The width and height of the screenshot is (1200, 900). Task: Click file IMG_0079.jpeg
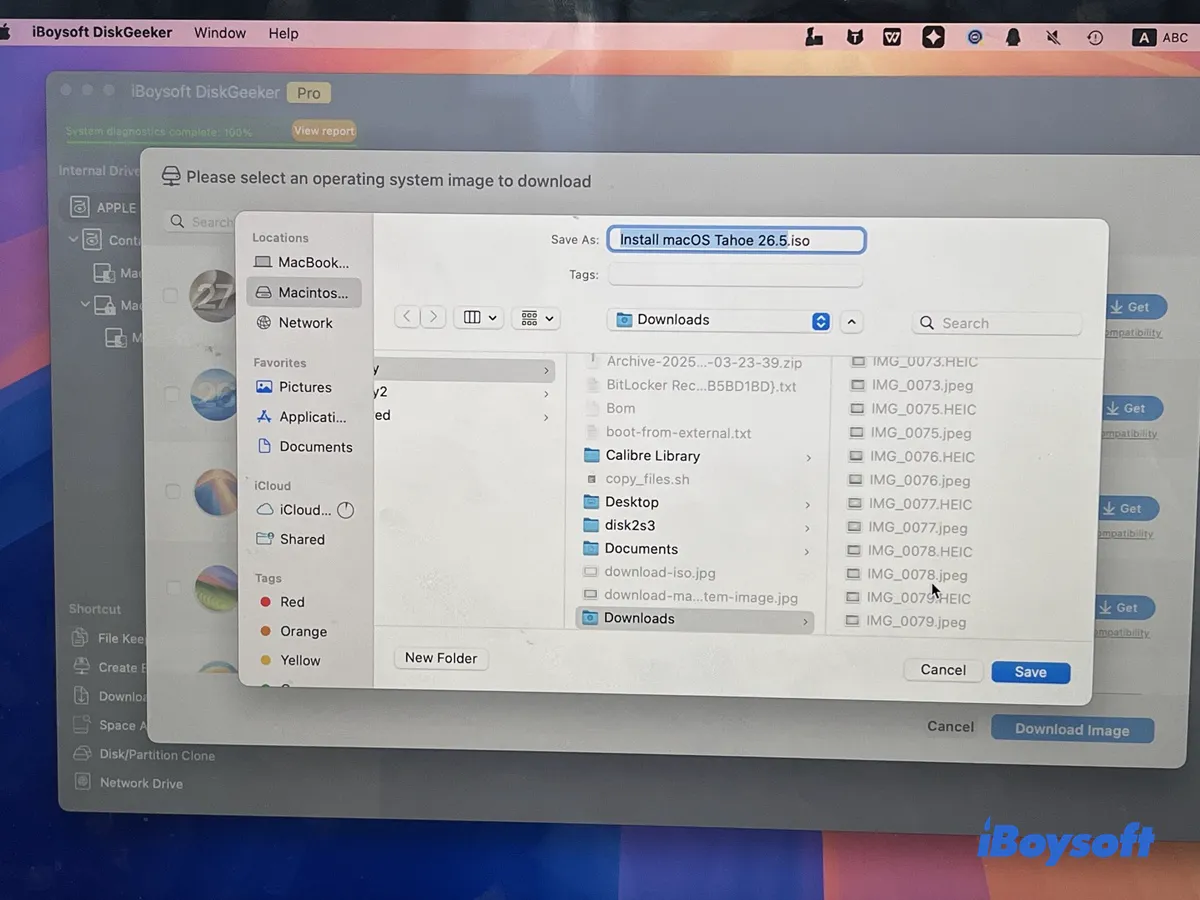[916, 622]
